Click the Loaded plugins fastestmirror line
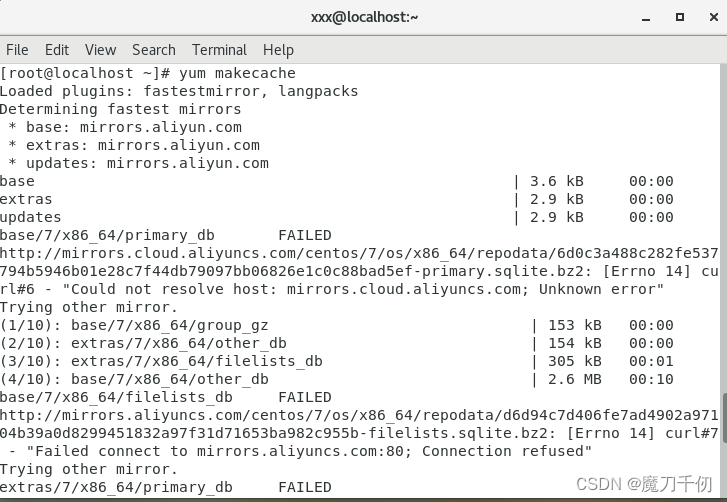The width and height of the screenshot is (727, 502). point(179,91)
